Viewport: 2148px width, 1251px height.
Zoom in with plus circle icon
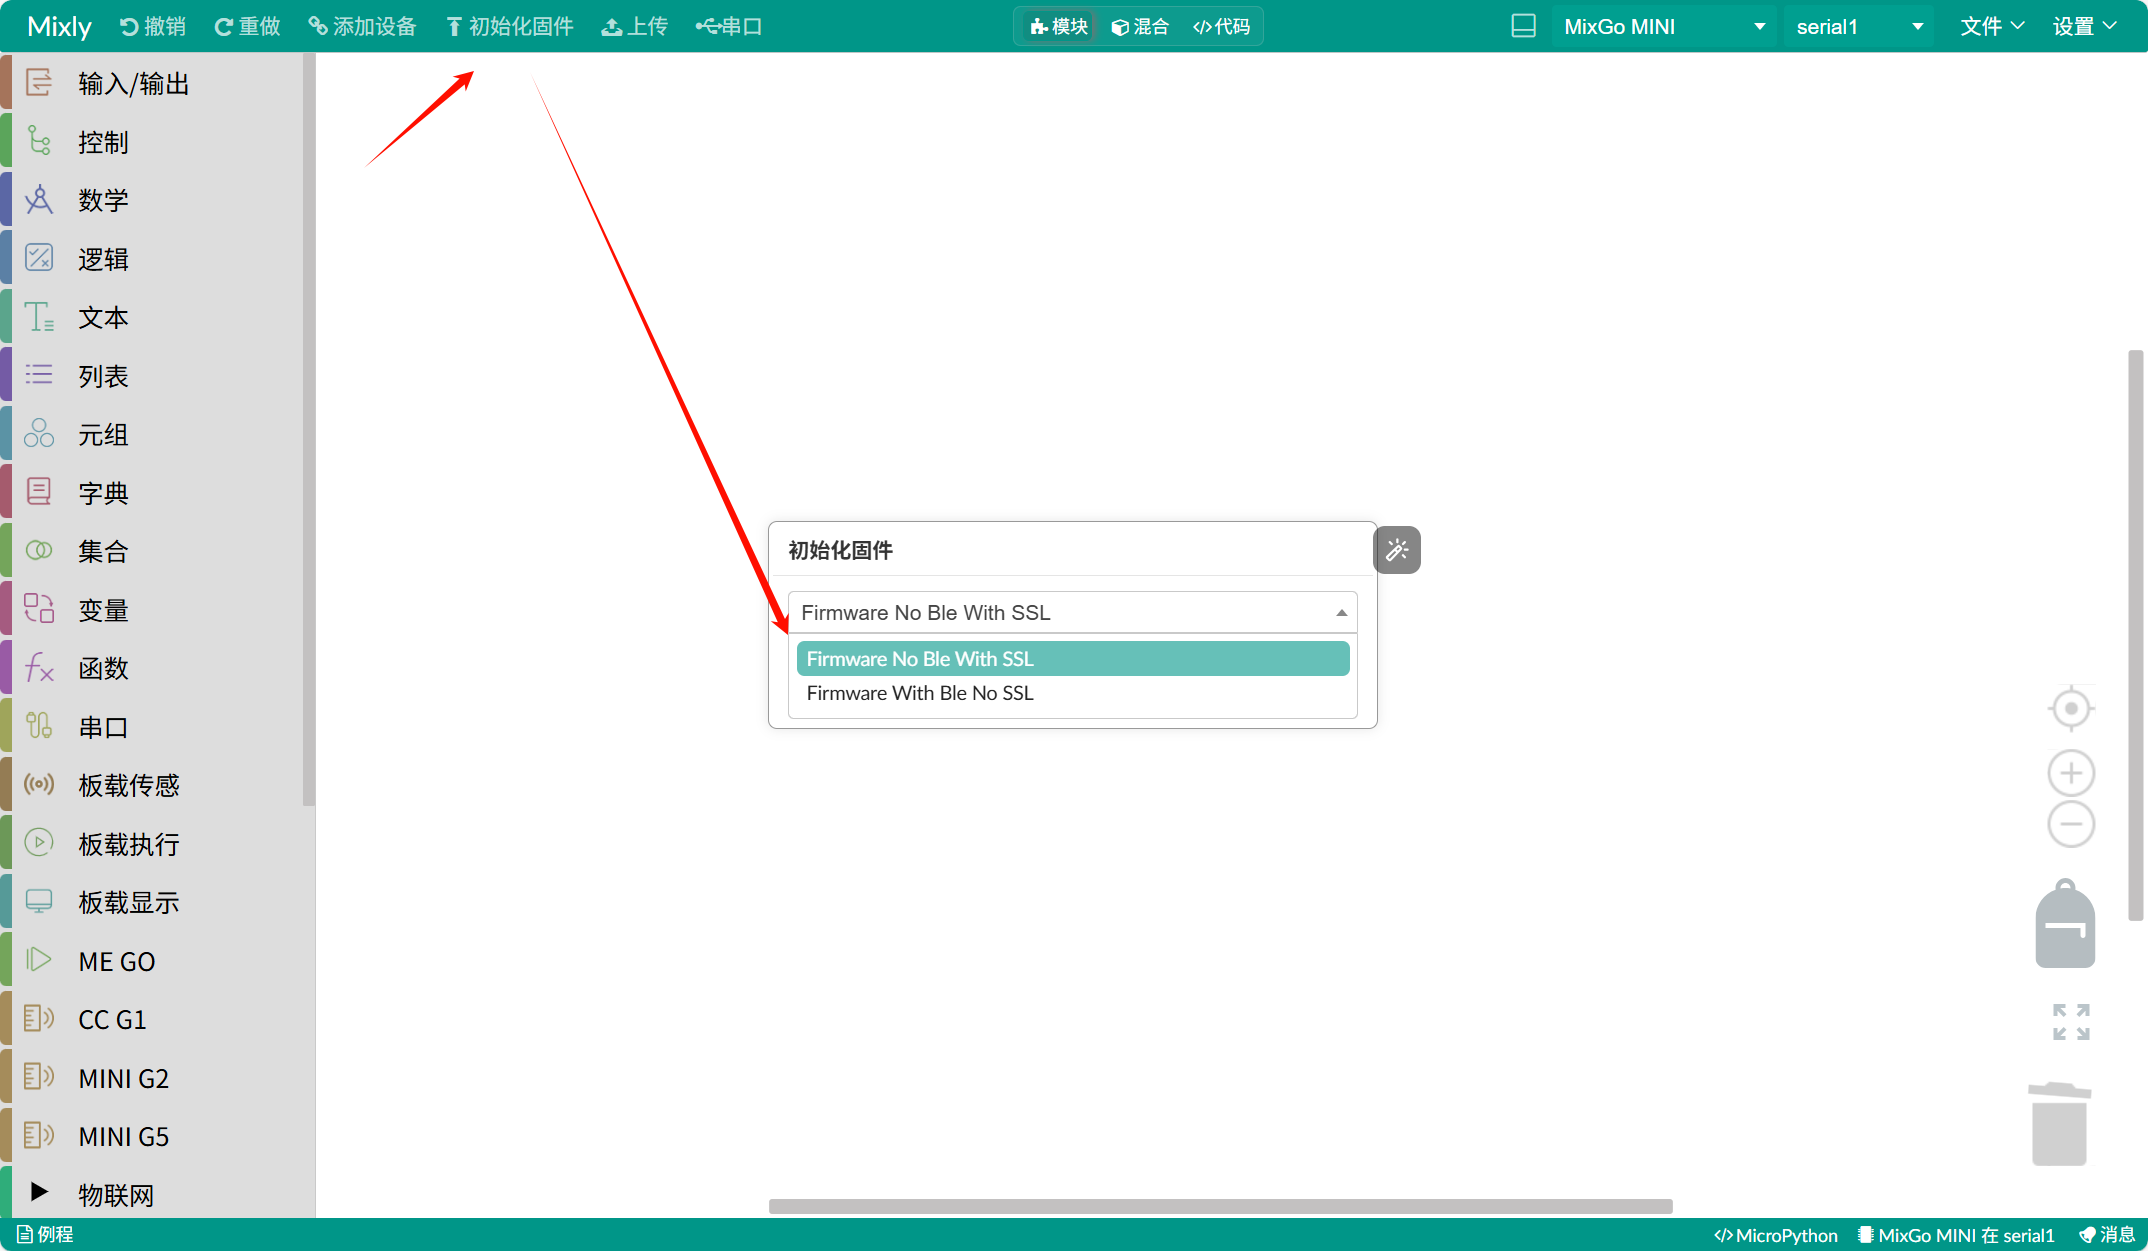[x=2071, y=773]
